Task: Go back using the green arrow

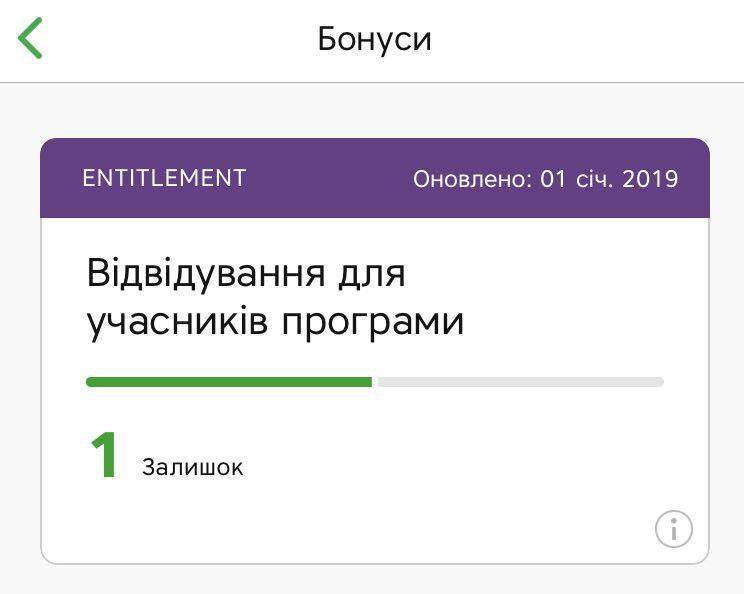Action: click(x=30, y=39)
